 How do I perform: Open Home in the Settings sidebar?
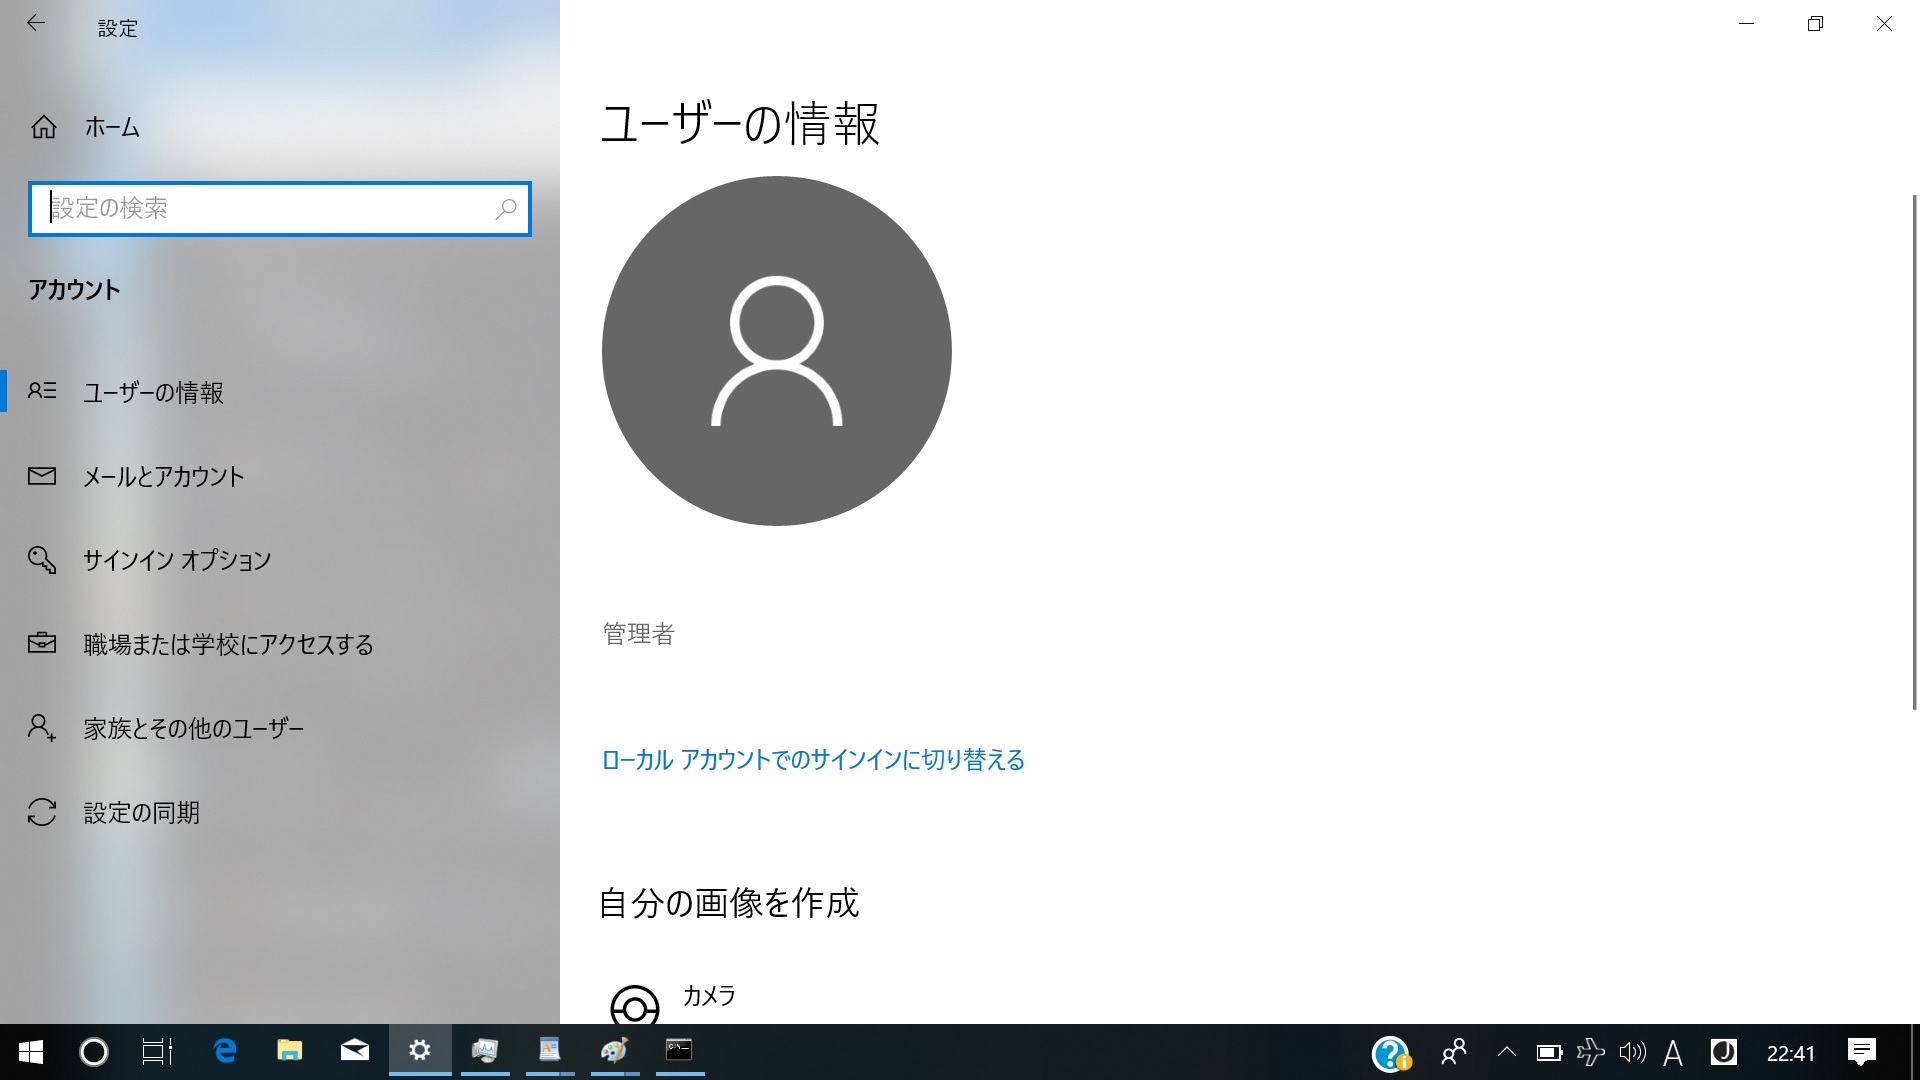click(110, 127)
